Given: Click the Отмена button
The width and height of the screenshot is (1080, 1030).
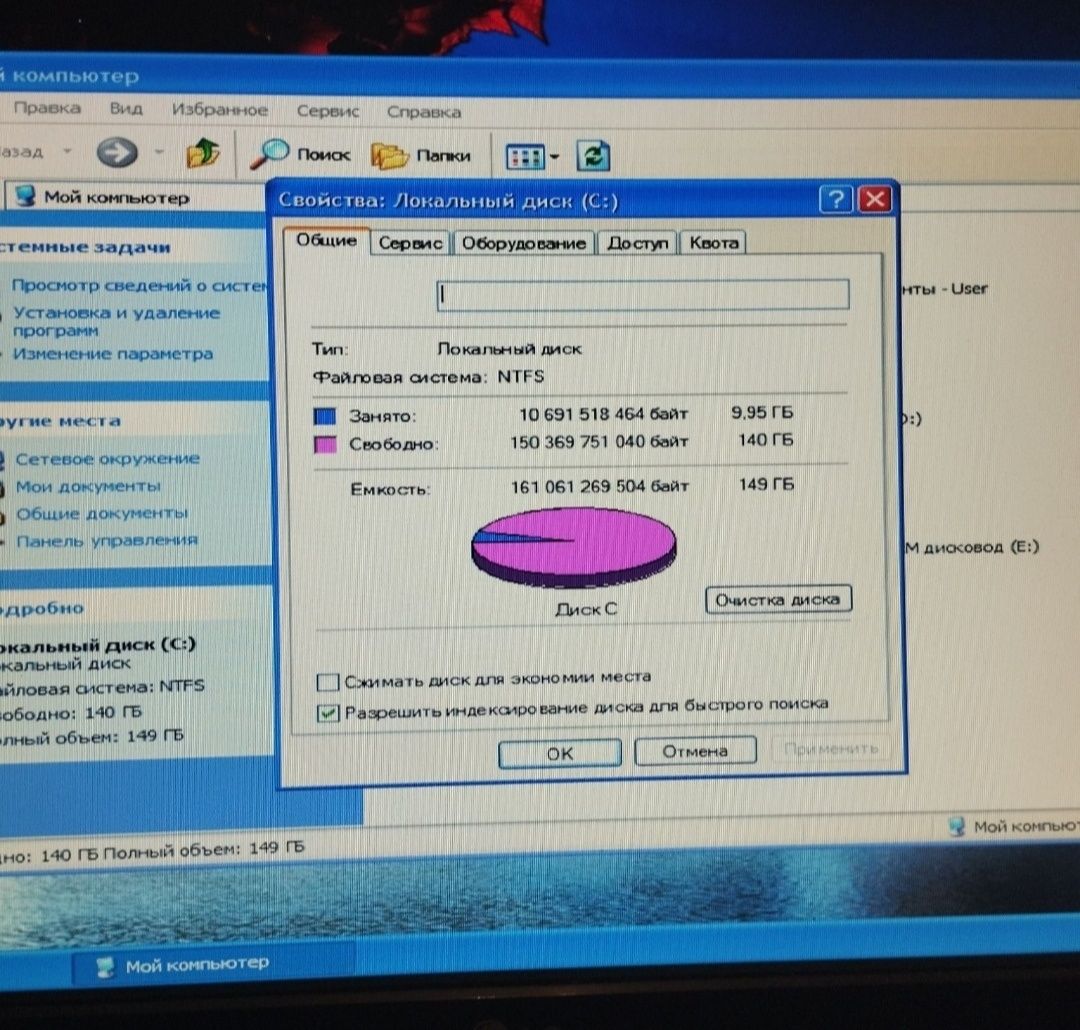Looking at the screenshot, I should pos(695,750).
